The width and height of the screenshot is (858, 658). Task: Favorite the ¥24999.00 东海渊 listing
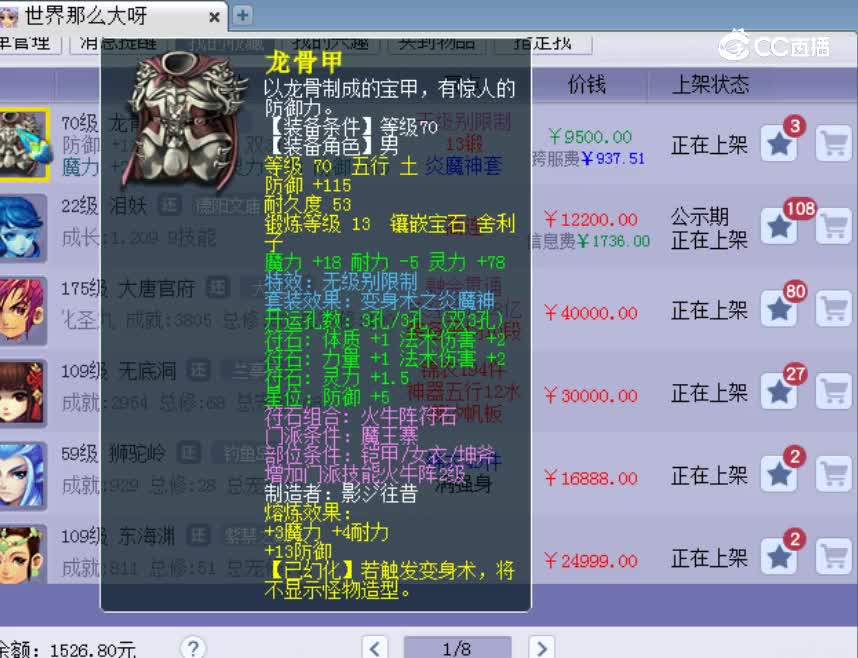click(779, 557)
